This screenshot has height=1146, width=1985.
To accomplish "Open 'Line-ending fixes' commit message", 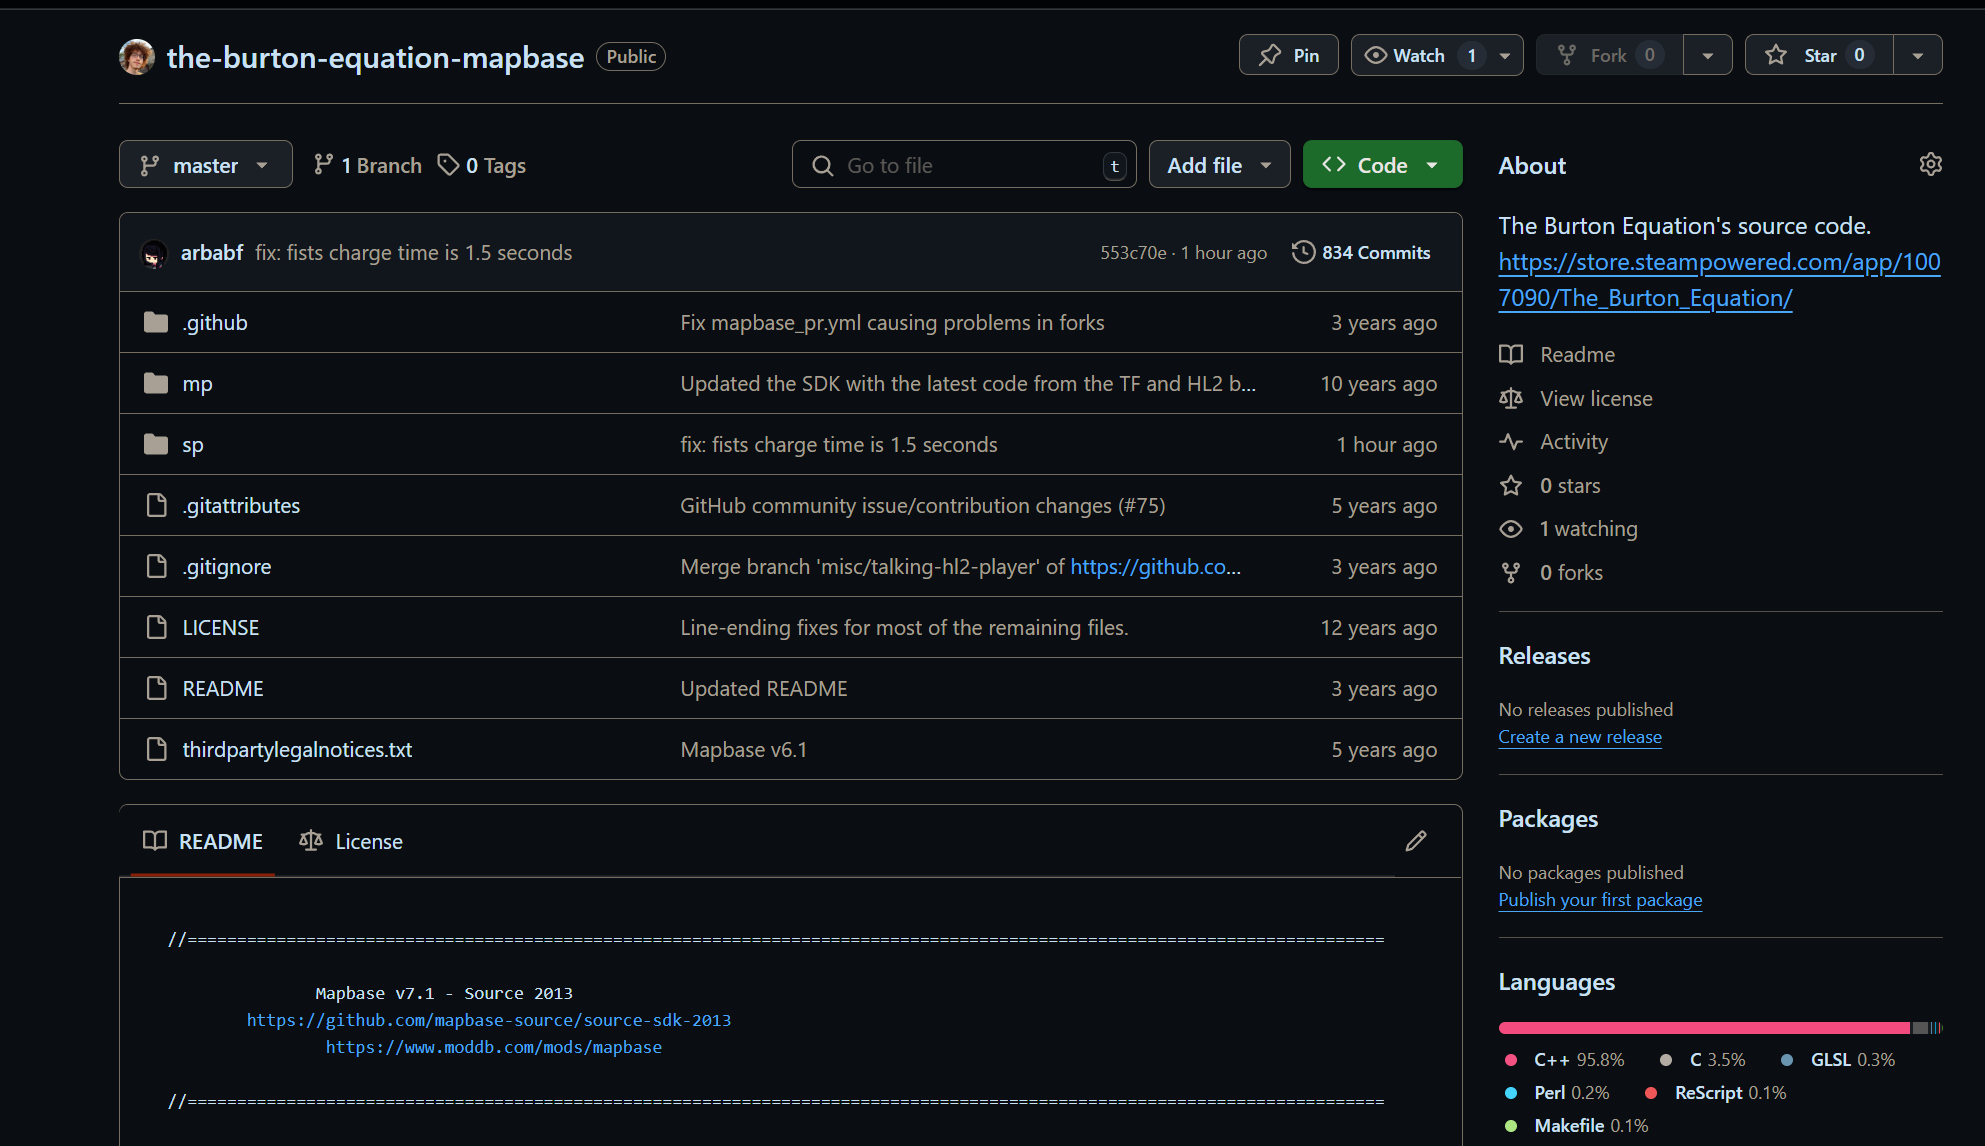I will pyautogui.click(x=904, y=628).
